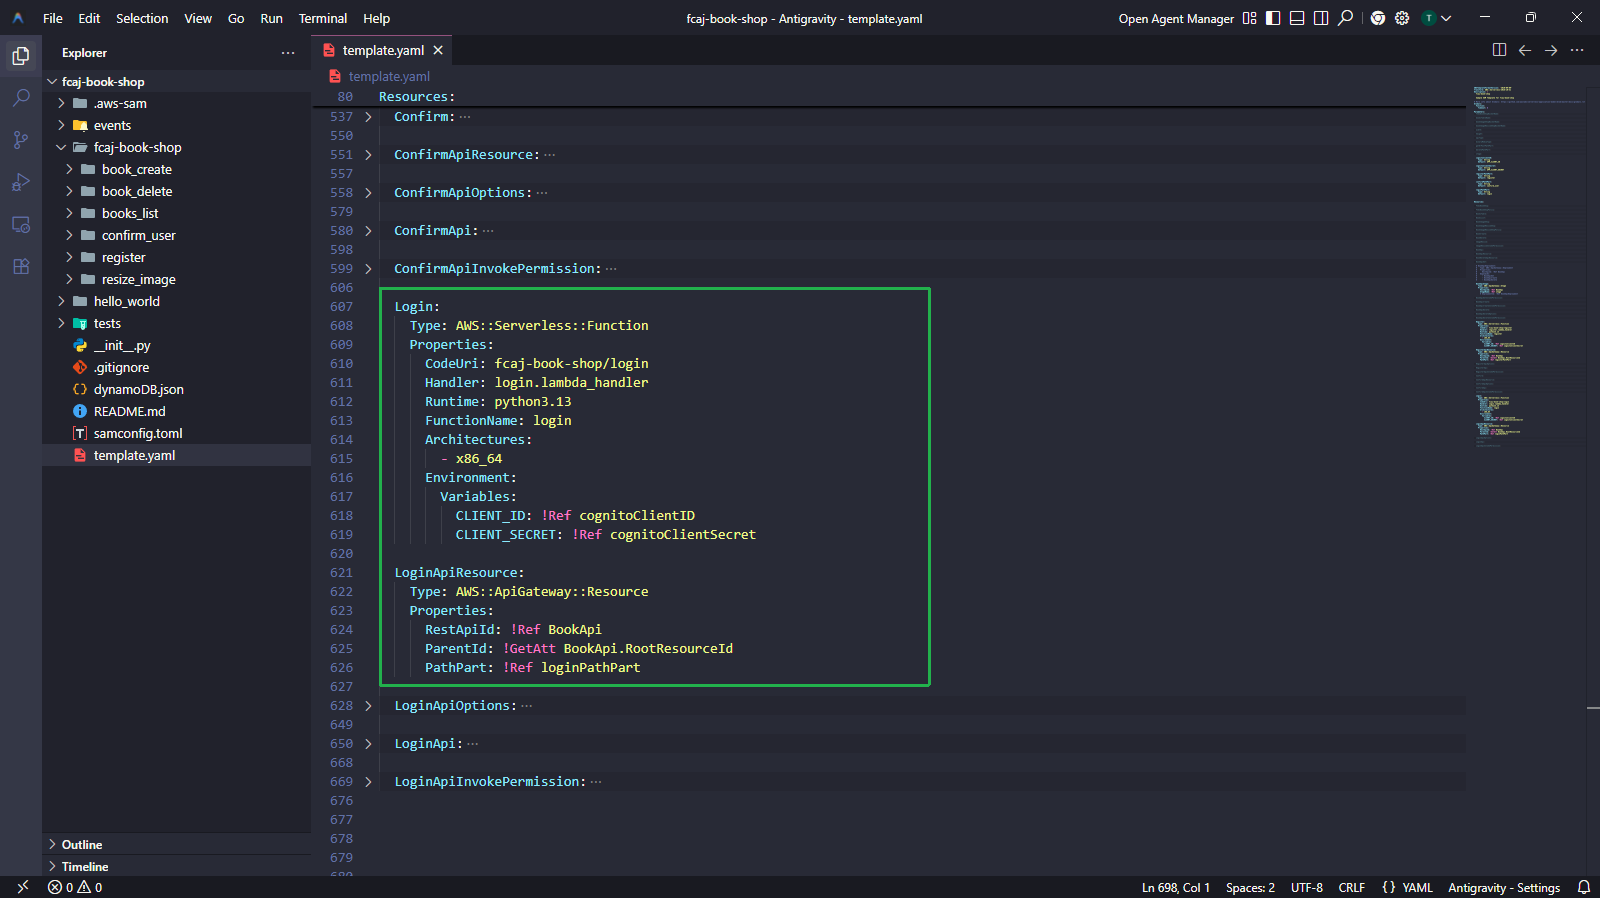Select the template.yaml editor tab
The image size is (1600, 898).
pyautogui.click(x=383, y=50)
